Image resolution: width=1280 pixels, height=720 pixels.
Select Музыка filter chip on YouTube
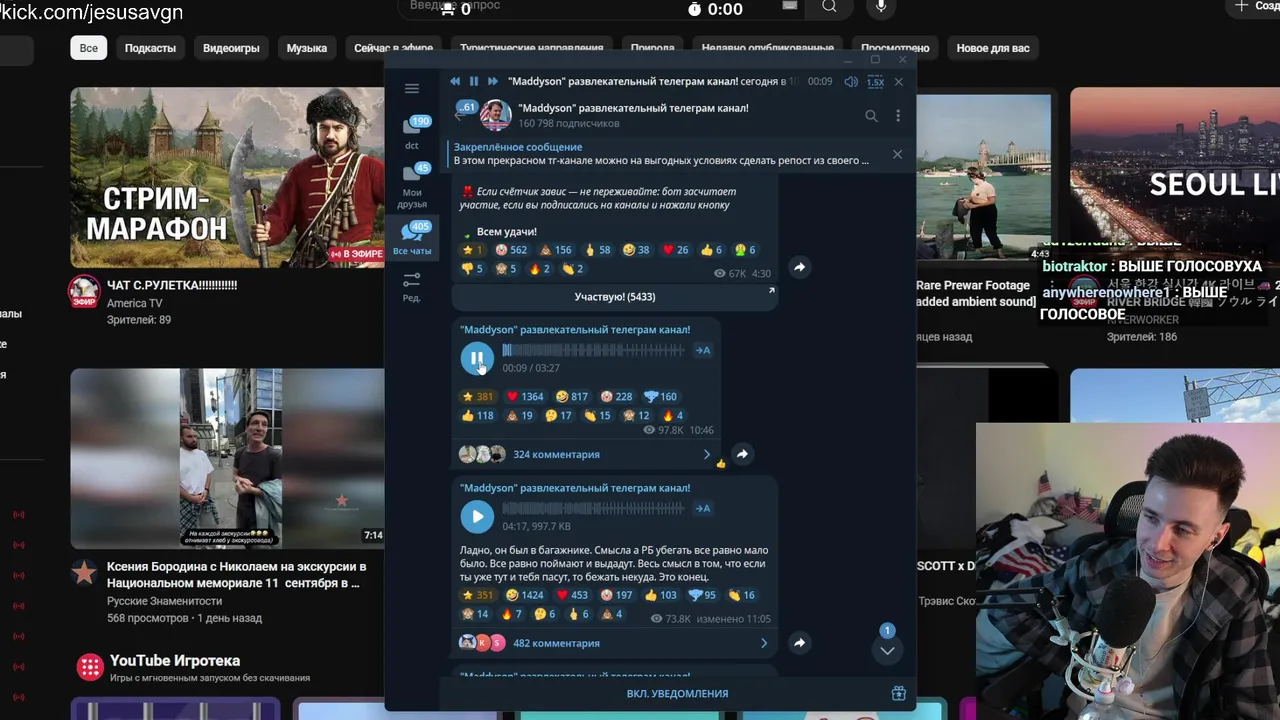click(x=307, y=48)
